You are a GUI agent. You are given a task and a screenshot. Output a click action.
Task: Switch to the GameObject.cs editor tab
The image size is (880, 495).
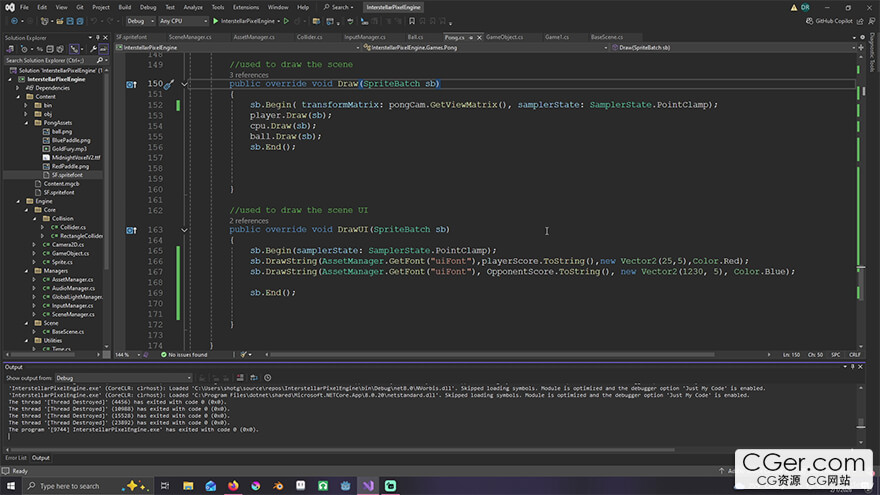click(503, 36)
